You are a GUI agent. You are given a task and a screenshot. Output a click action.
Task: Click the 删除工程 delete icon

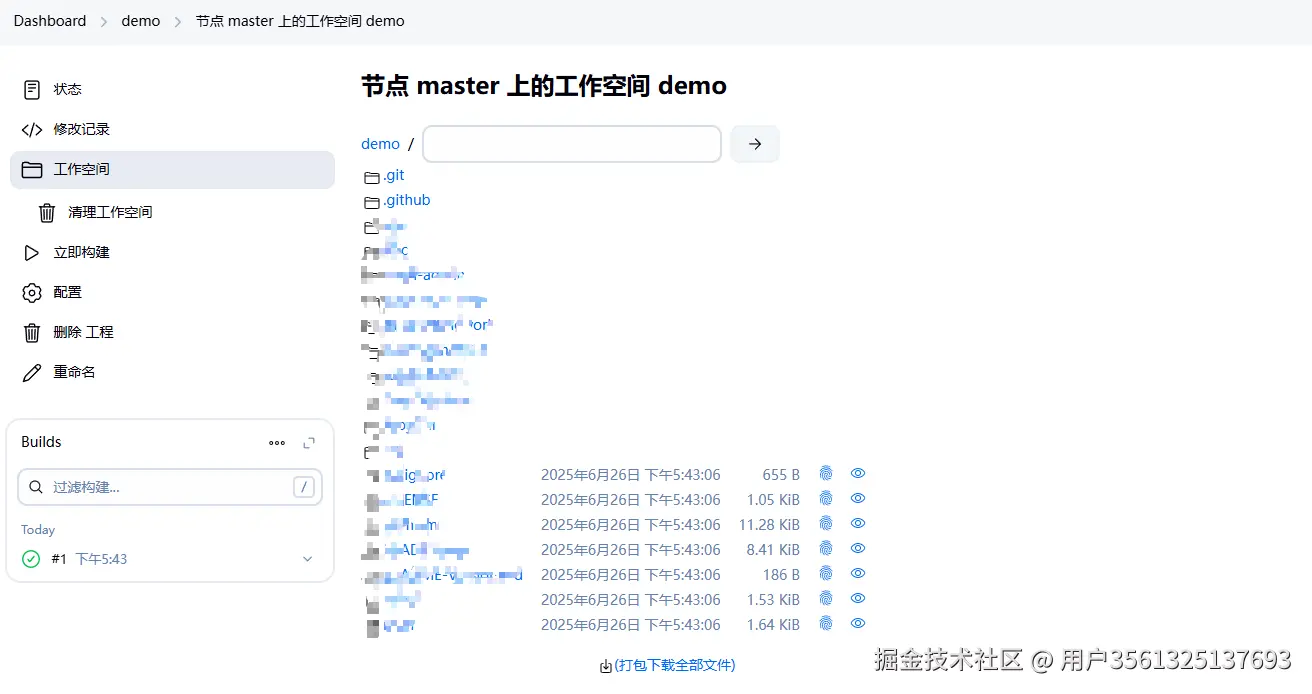(31, 331)
